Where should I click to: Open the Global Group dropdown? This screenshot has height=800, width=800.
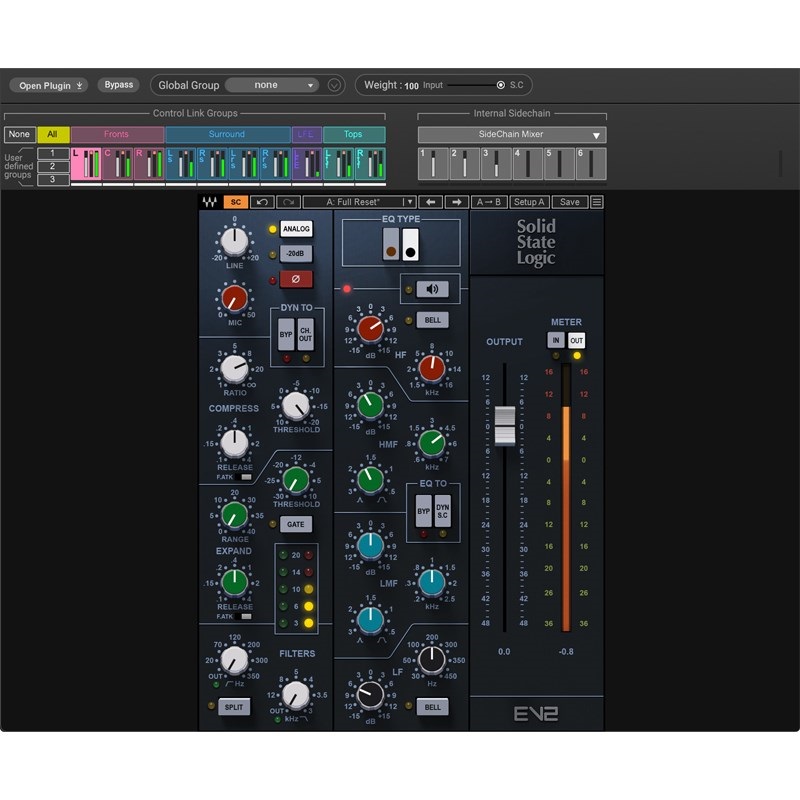pos(272,85)
